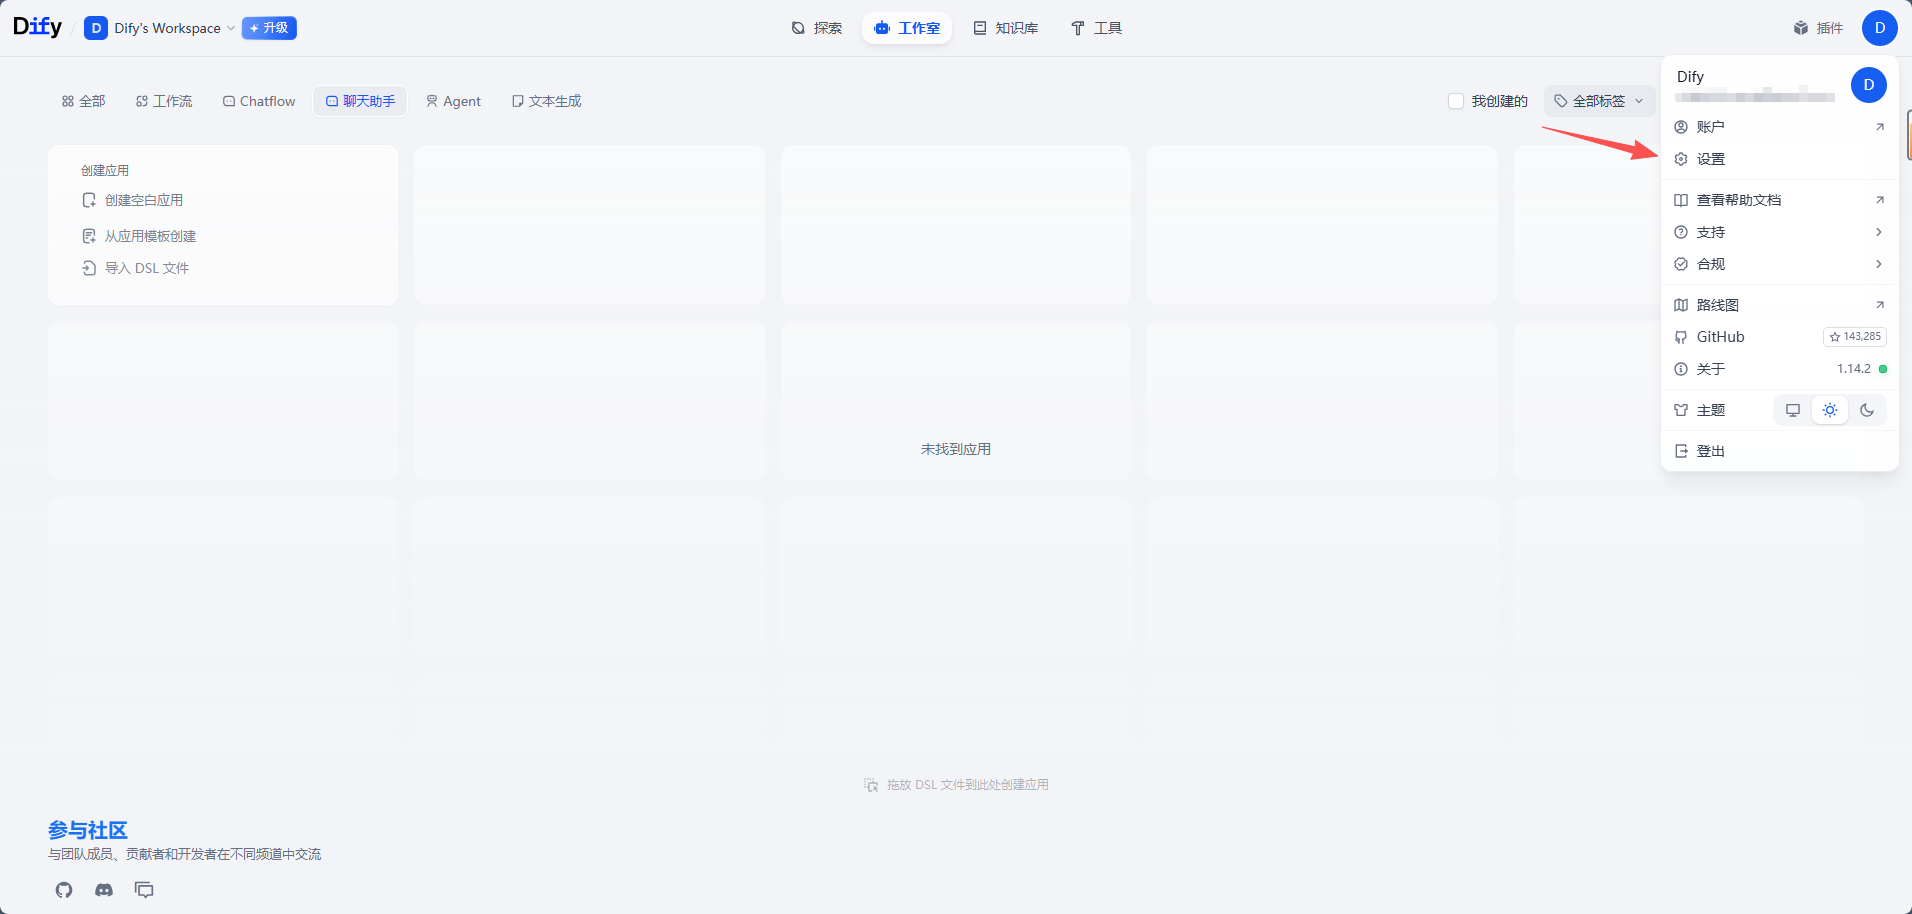Click the workspace D badge icon
1912x914 pixels.
pos(96,28)
